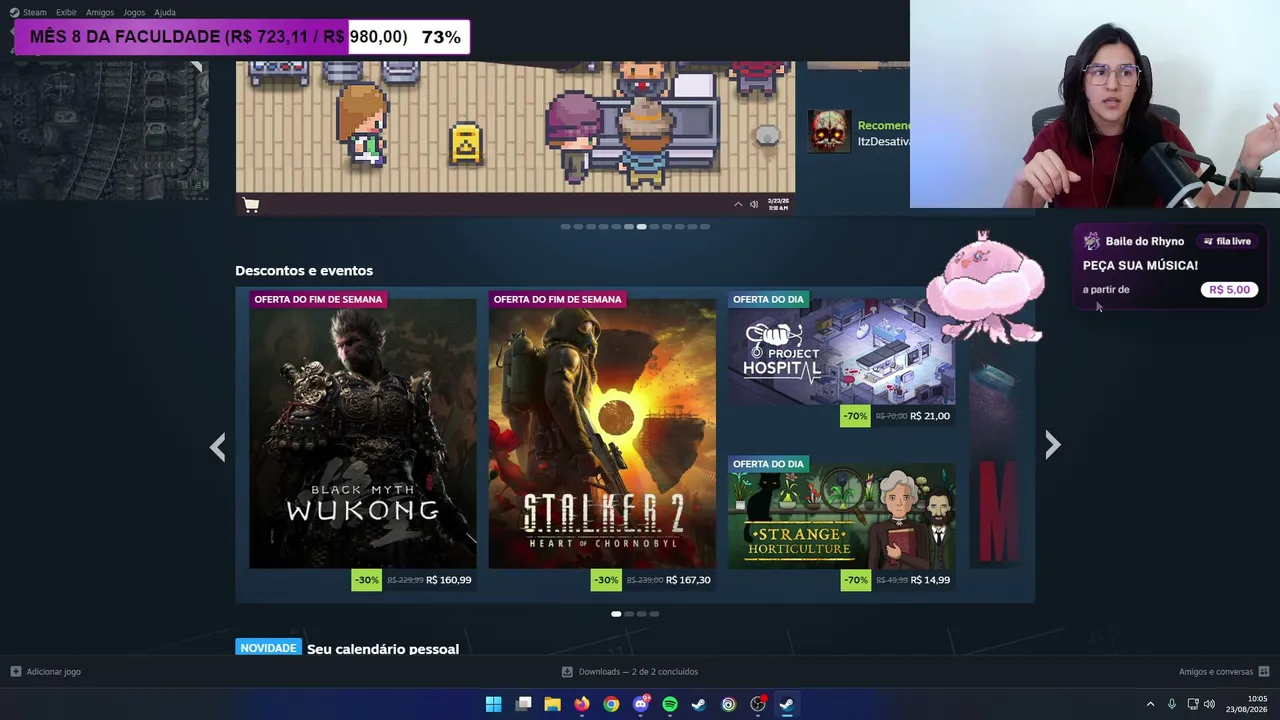This screenshot has height=720, width=1280.
Task: Select the first featured carousel page dot
Action: (565, 227)
